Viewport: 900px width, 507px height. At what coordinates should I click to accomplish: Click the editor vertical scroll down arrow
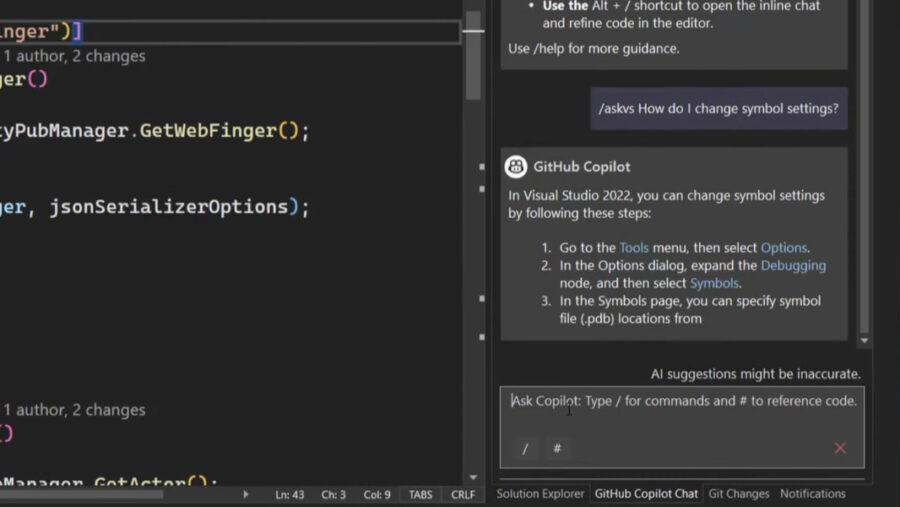[473, 477]
